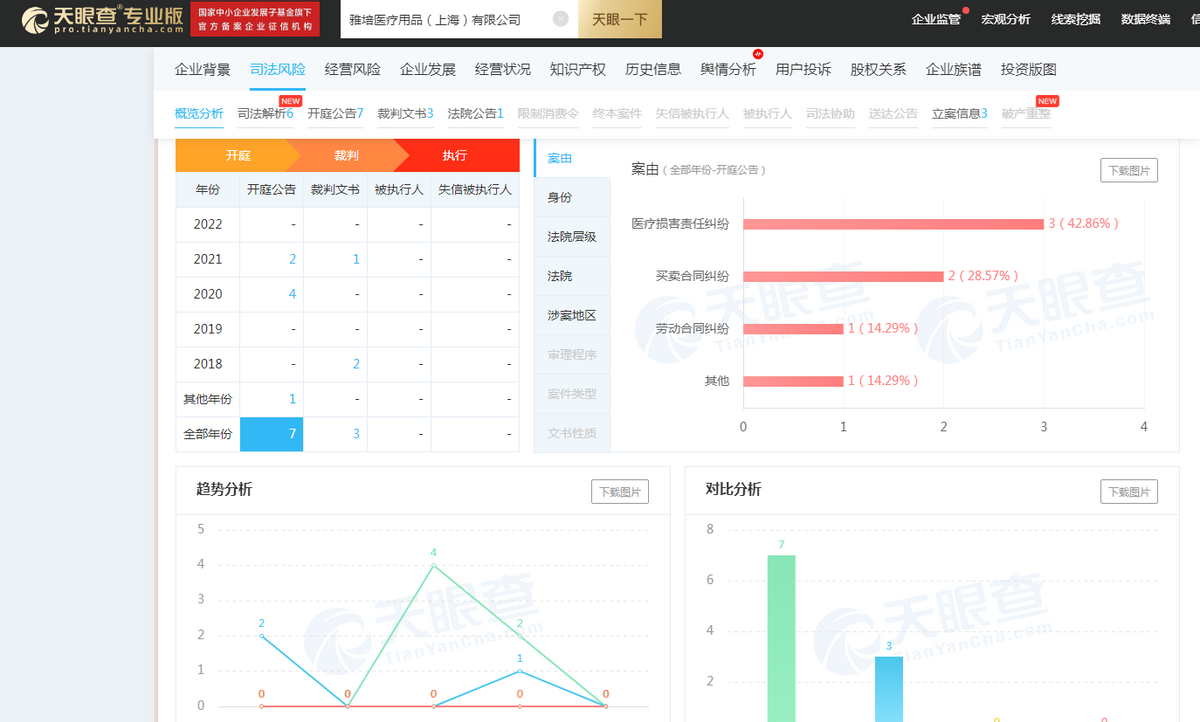This screenshot has width=1200, height=722.
Task: Click the 天眼一下 search button
Action: pyautogui.click(x=620, y=20)
